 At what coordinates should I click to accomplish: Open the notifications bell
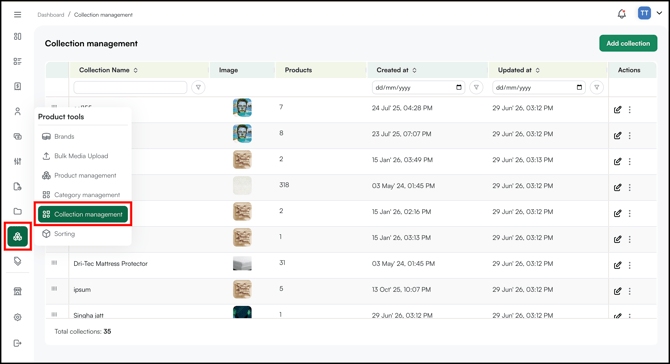(x=622, y=14)
